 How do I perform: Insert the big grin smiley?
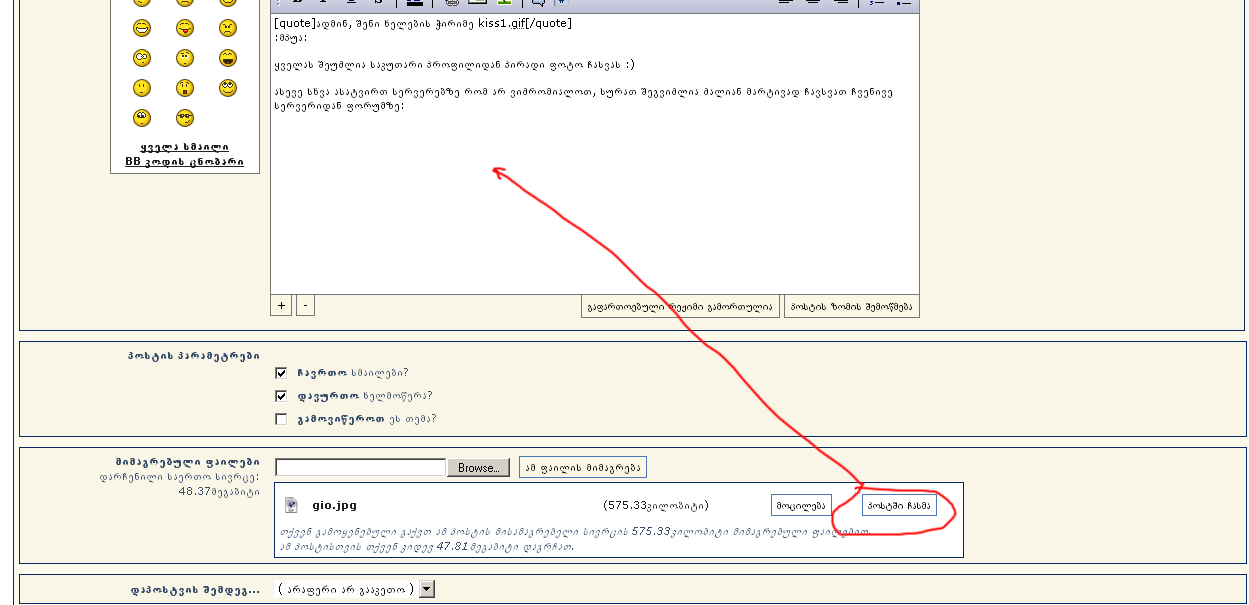point(142,28)
